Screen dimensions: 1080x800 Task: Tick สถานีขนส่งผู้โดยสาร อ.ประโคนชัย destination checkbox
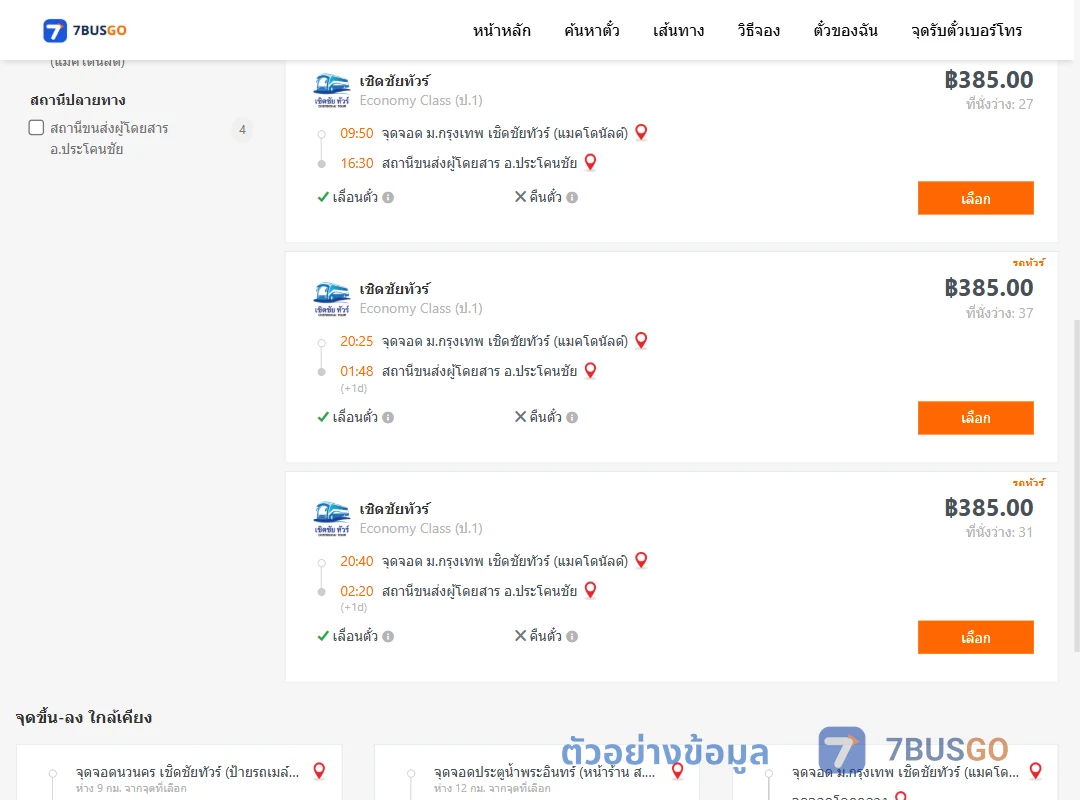[37, 127]
